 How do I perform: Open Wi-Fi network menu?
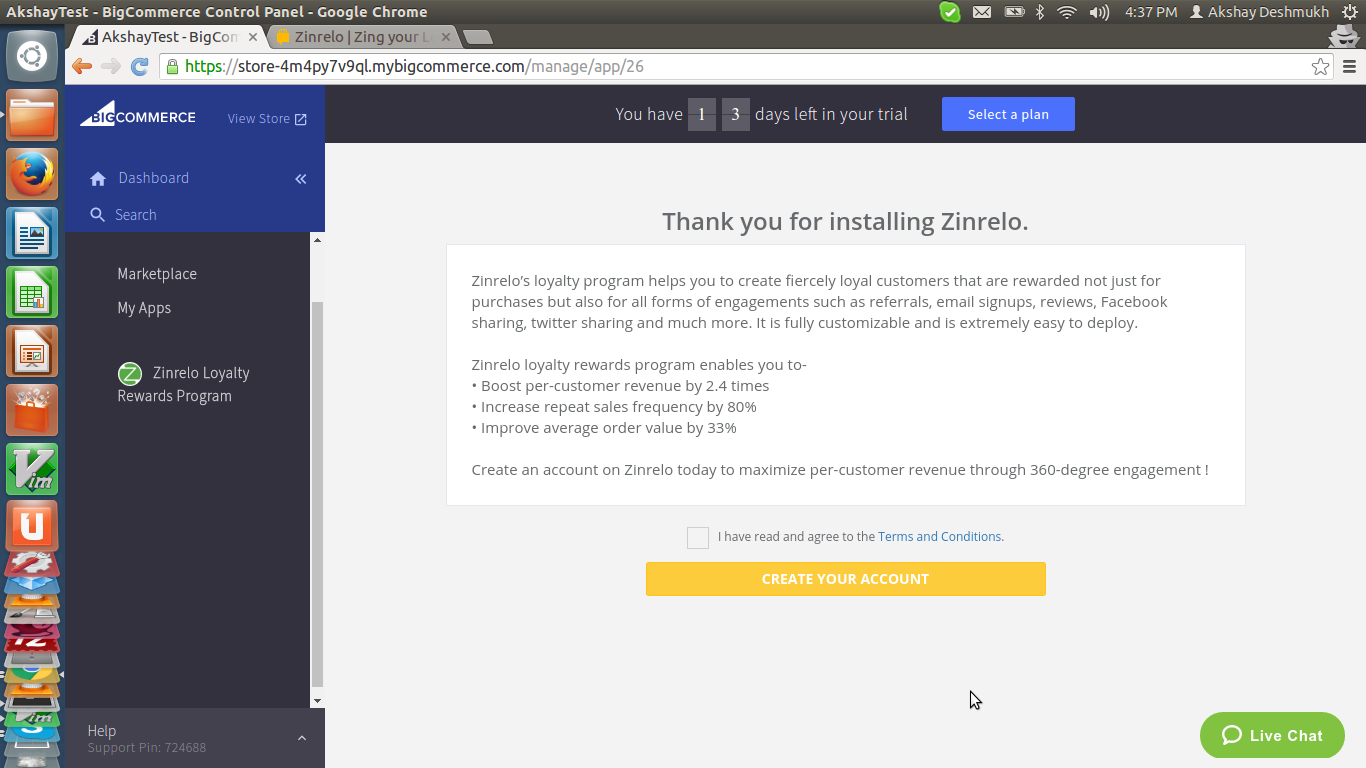[x=1067, y=12]
